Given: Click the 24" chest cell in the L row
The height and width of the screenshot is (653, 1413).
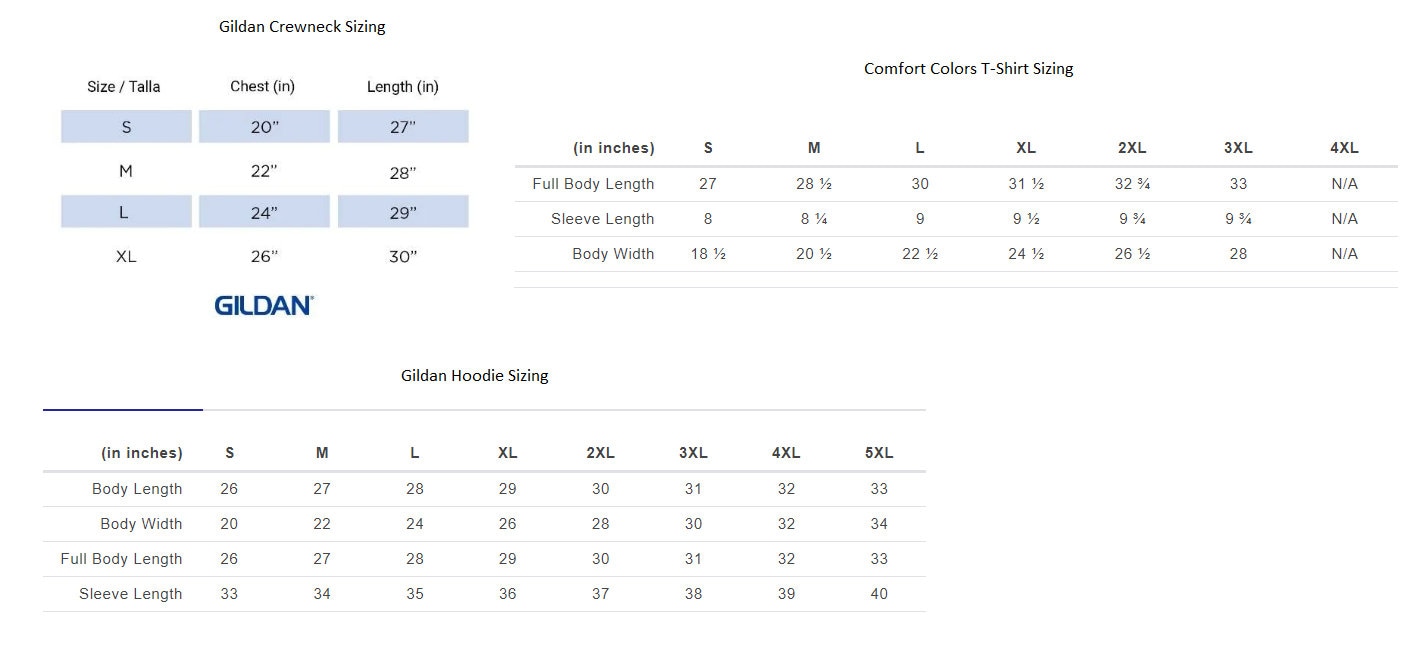Looking at the screenshot, I should (x=264, y=212).
